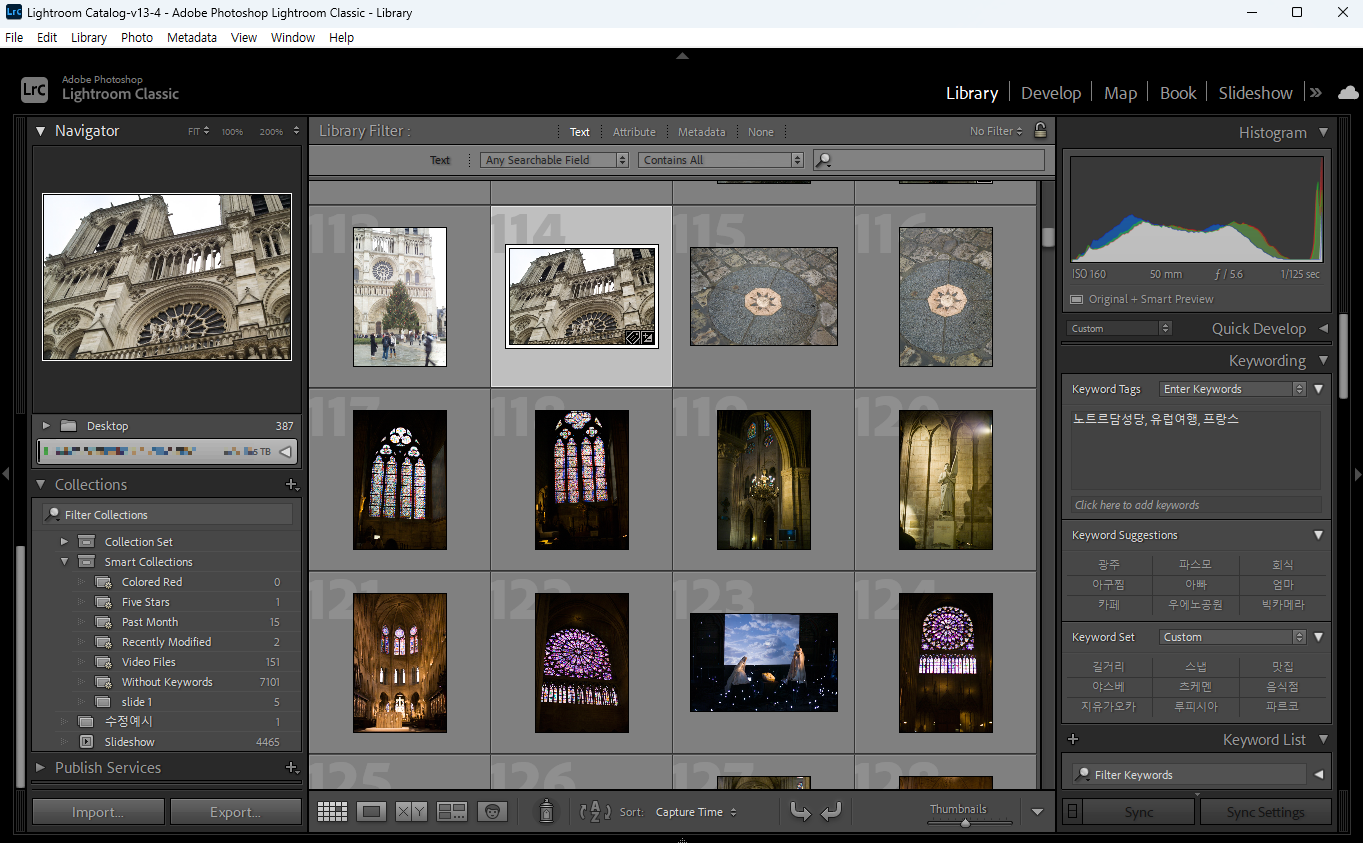Click suggested keyword 파스모
The width and height of the screenshot is (1363, 843).
1195,565
